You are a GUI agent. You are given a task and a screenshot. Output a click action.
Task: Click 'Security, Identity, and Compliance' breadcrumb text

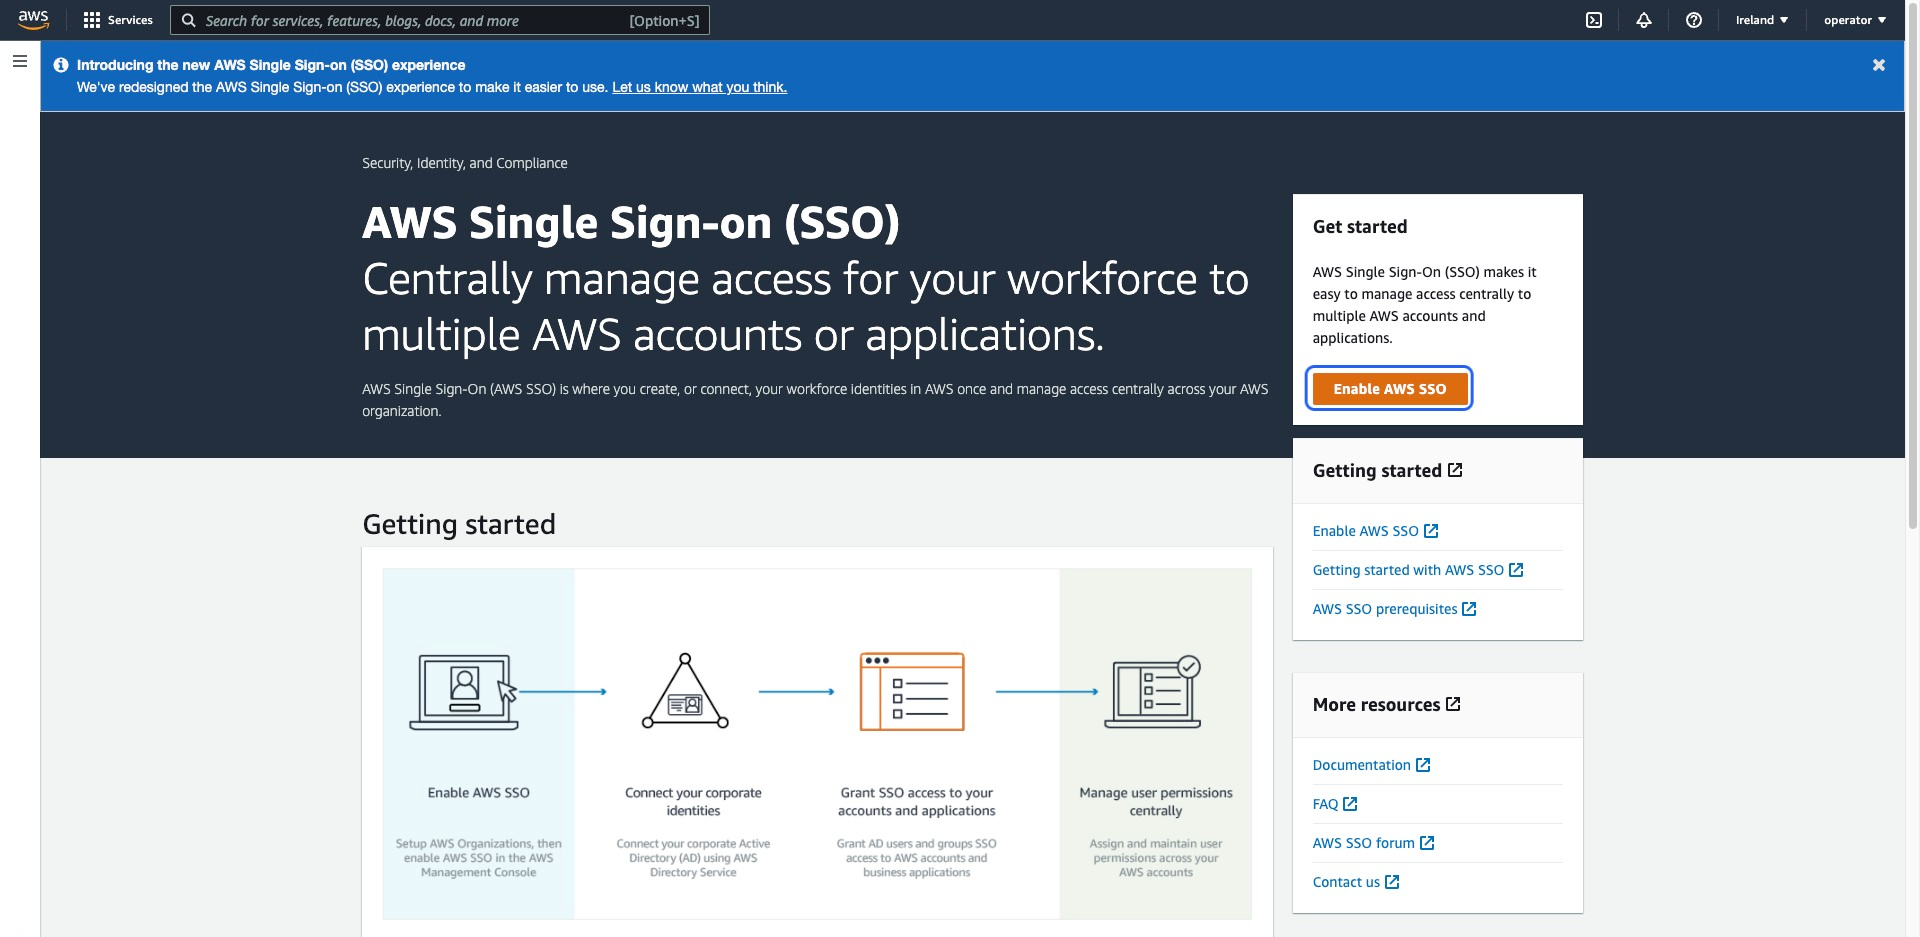465,163
